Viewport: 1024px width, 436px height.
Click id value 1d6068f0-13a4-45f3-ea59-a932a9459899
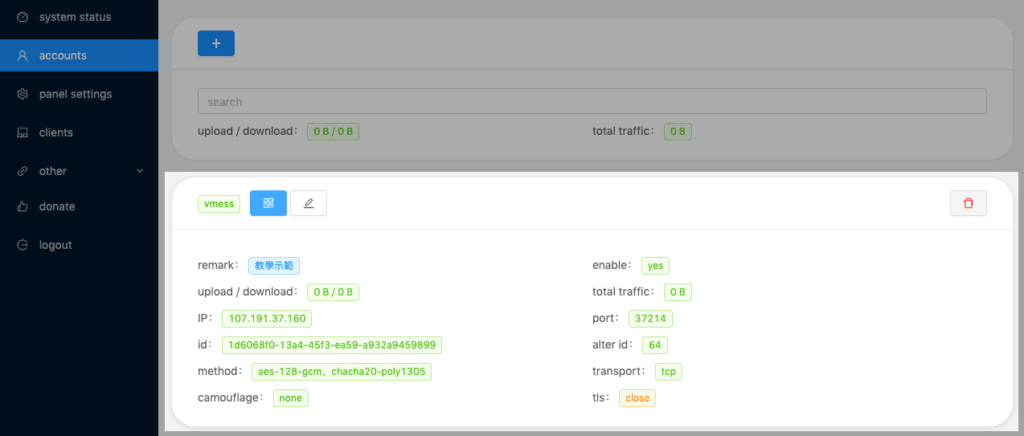click(x=332, y=345)
